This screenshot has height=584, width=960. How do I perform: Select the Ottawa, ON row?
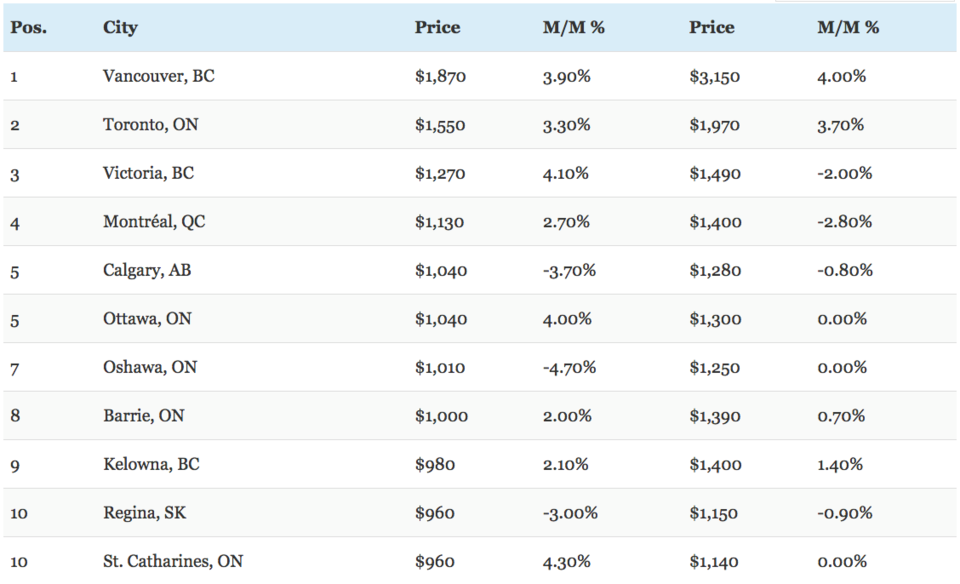pyautogui.click(x=480, y=318)
